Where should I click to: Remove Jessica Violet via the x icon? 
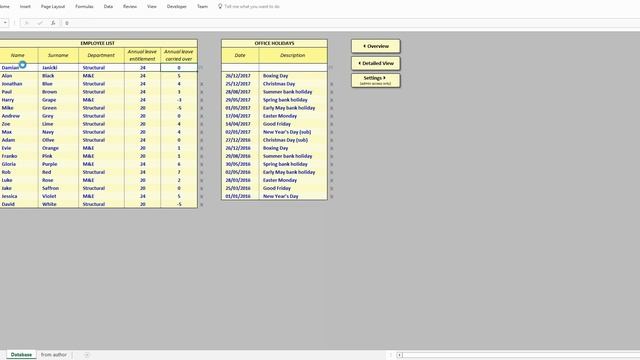pyautogui.click(x=202, y=196)
